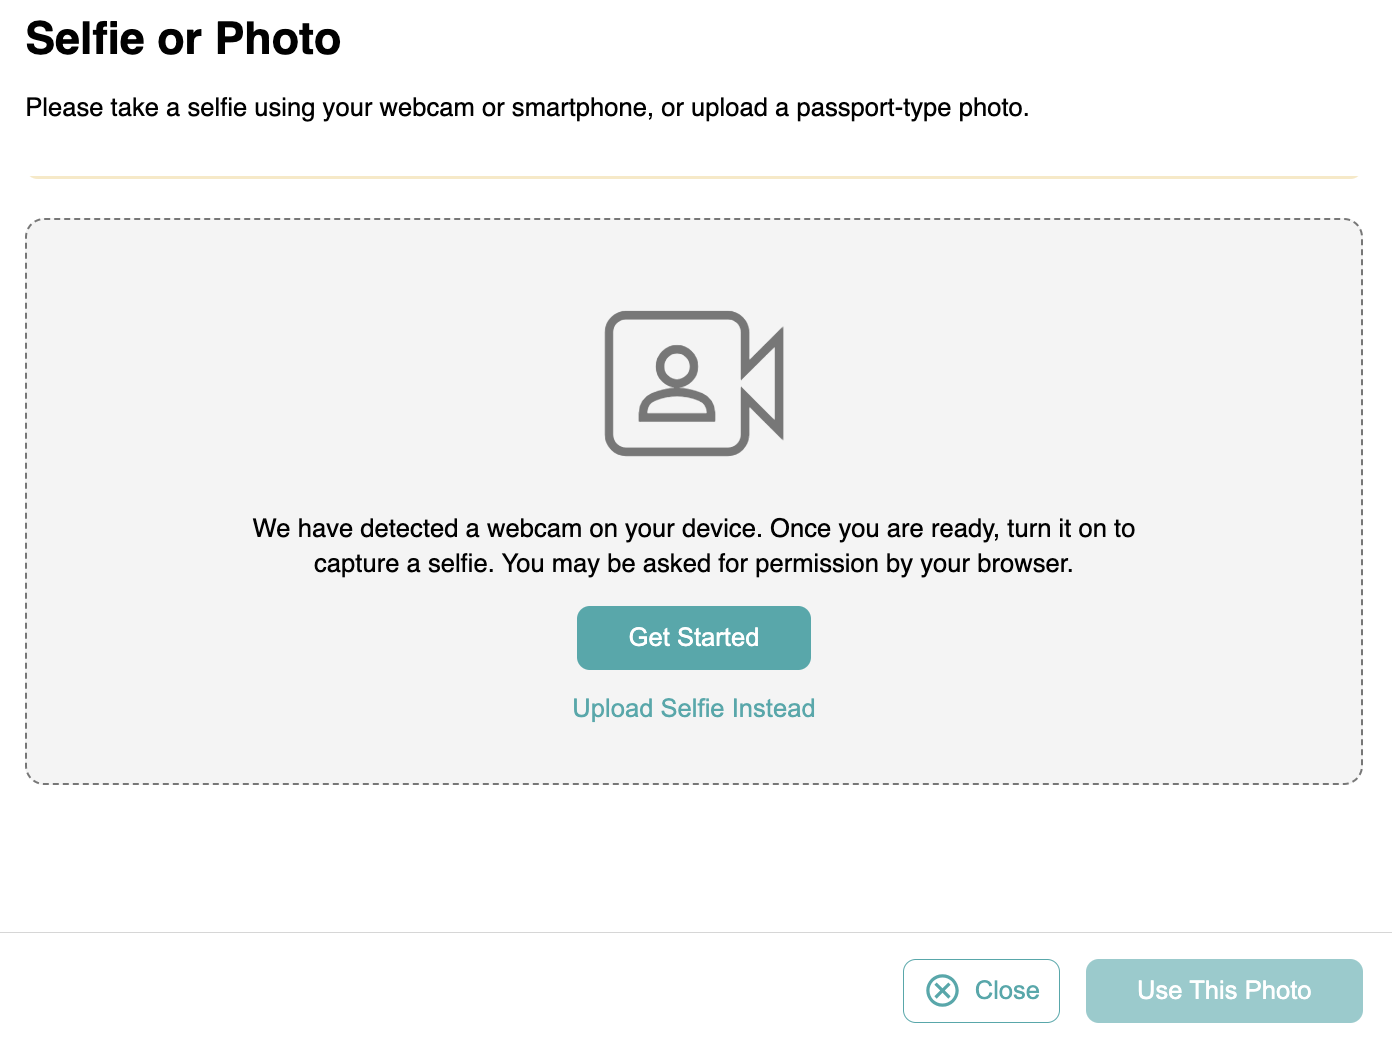Click the triangular lens part of the camera icon

tap(765, 383)
